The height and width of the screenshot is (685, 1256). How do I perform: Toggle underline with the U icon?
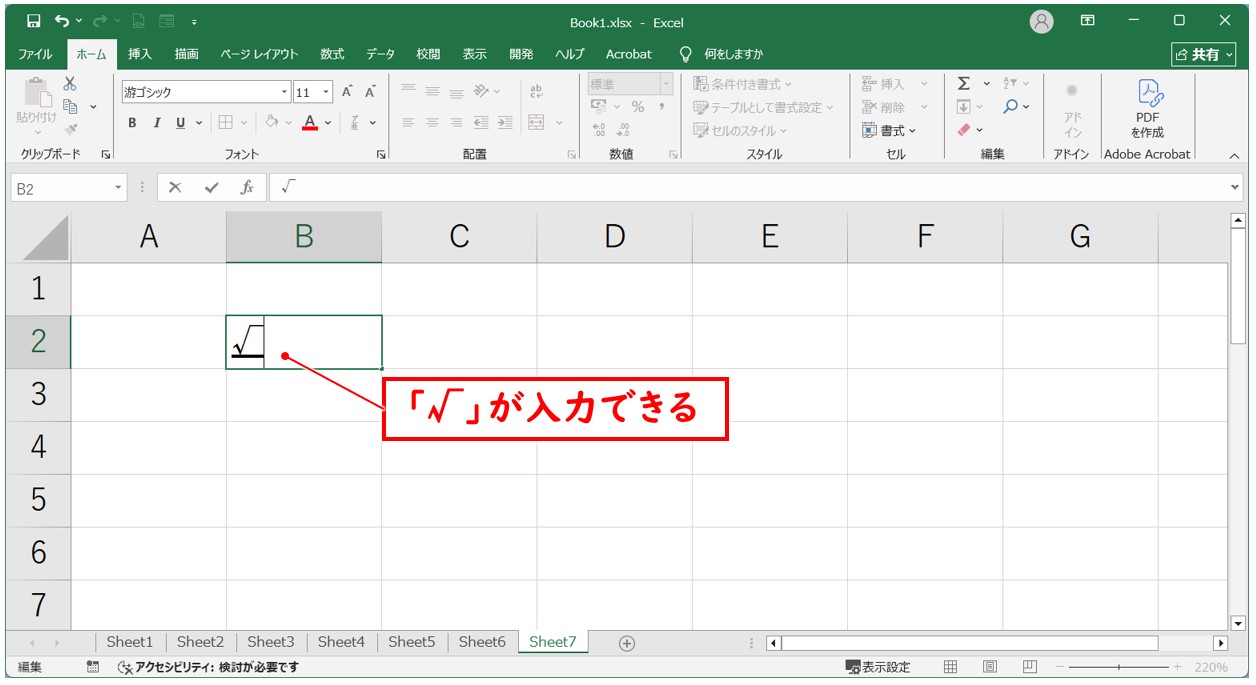tap(179, 123)
